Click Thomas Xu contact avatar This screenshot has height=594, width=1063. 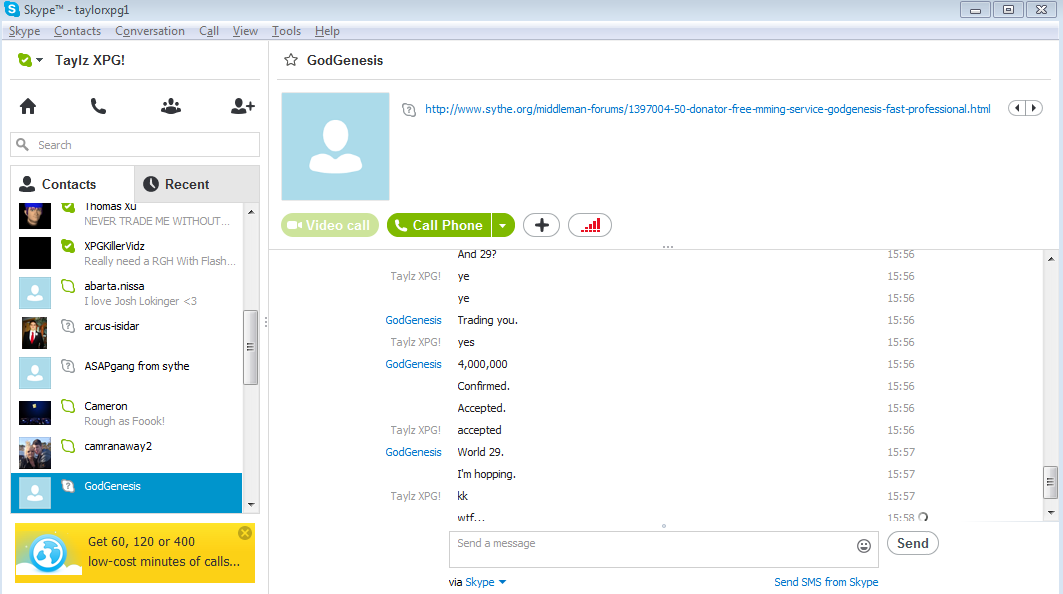35,216
